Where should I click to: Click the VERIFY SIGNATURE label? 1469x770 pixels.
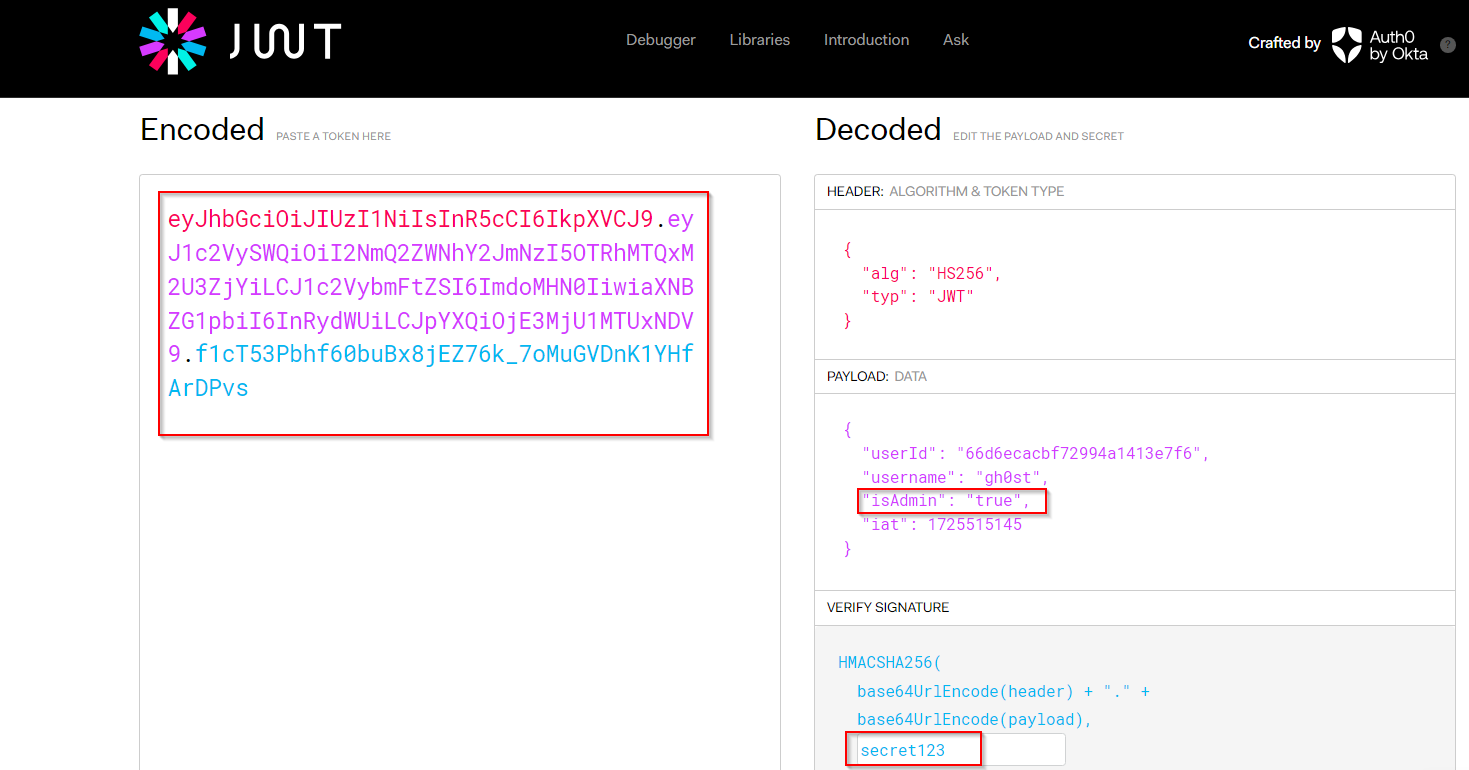(888, 607)
